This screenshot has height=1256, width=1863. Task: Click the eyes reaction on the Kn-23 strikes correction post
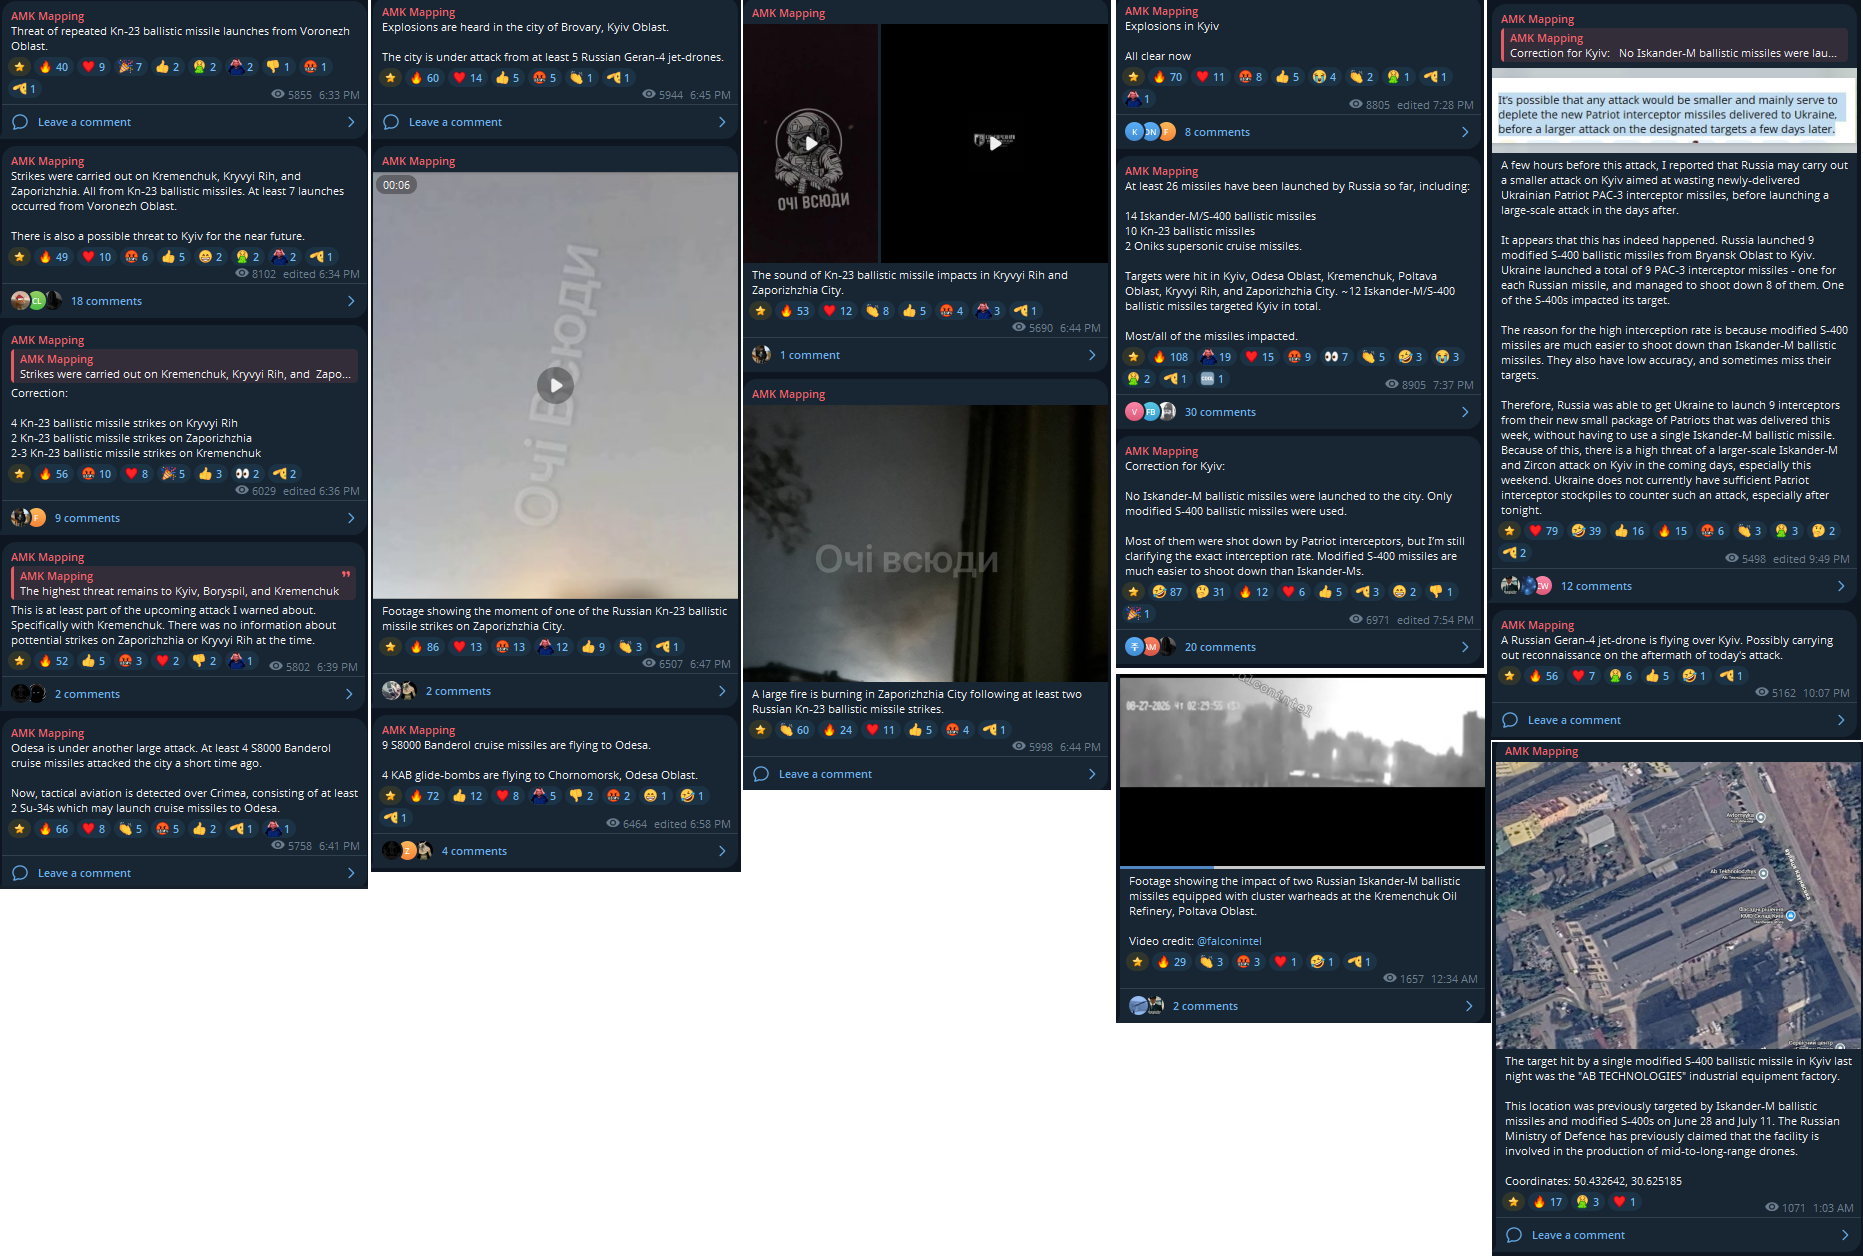(x=247, y=474)
